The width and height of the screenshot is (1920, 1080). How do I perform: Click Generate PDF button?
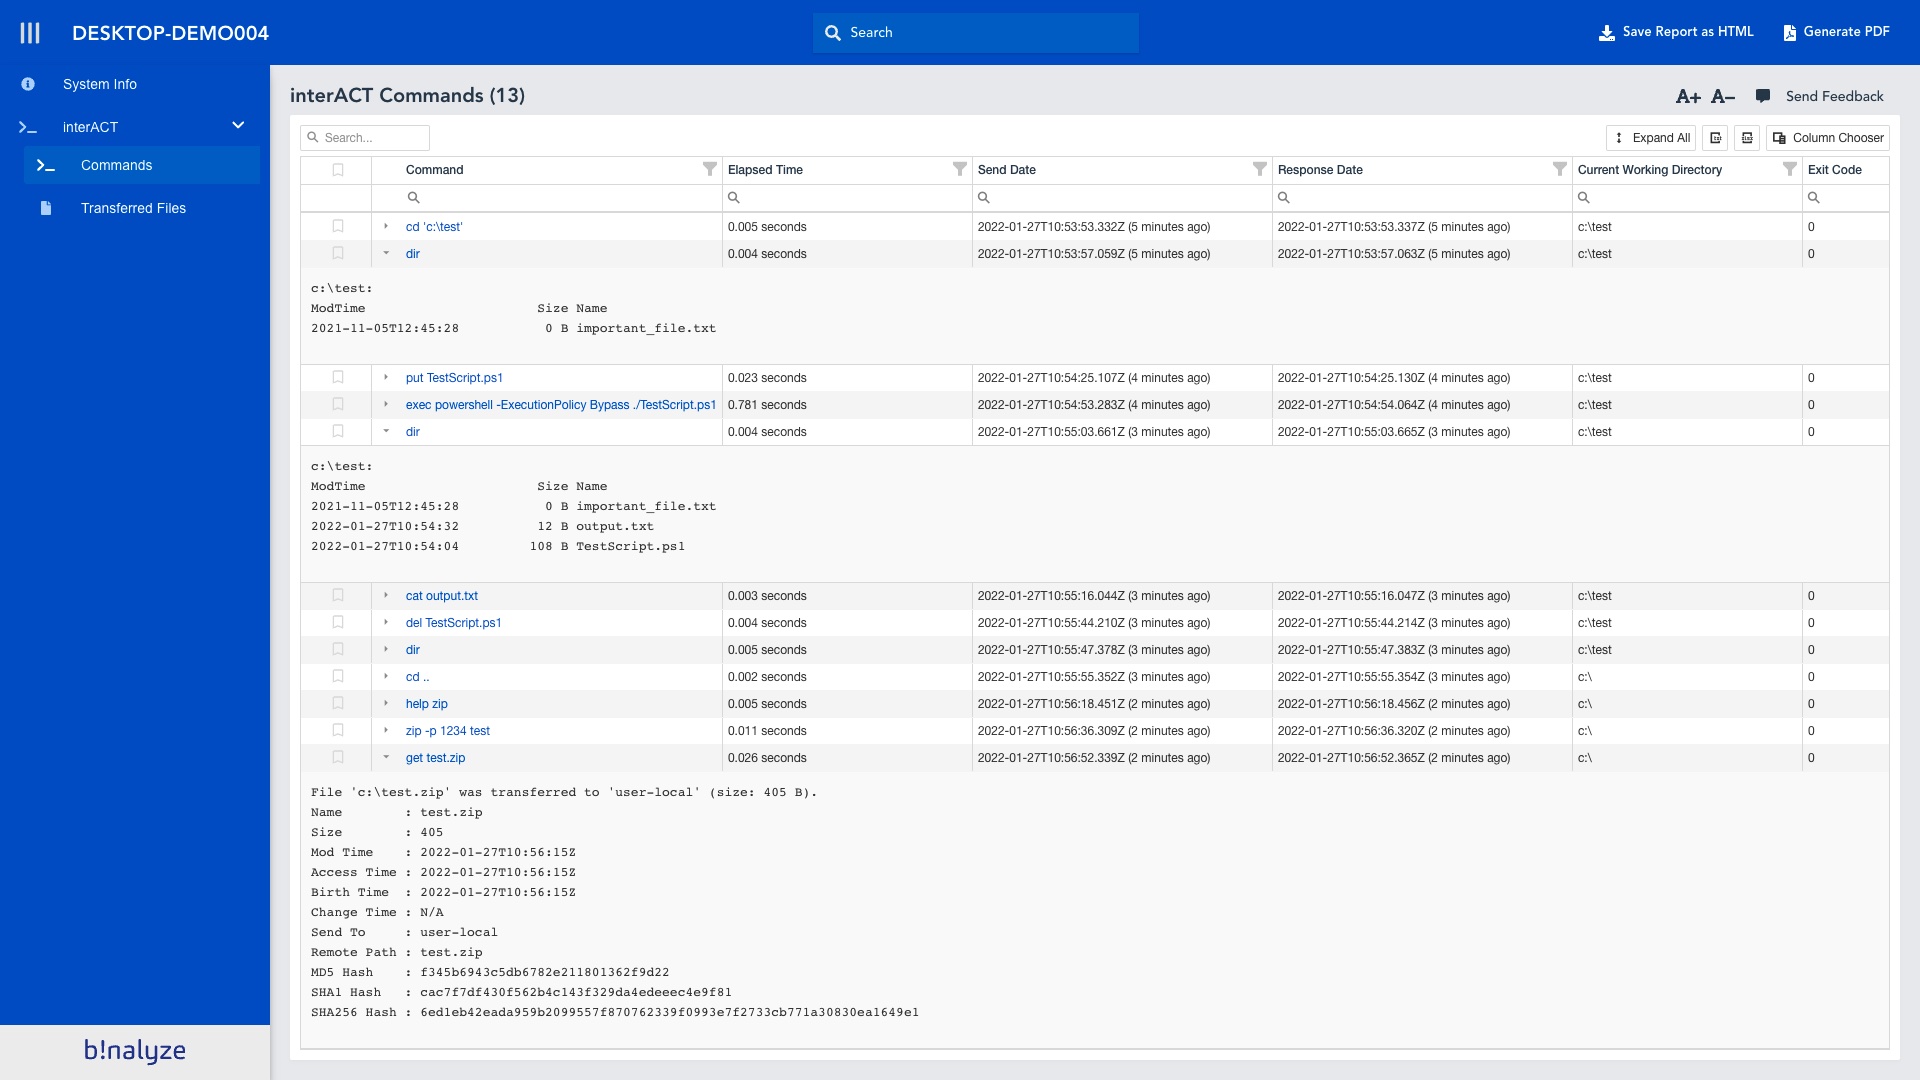point(1836,32)
